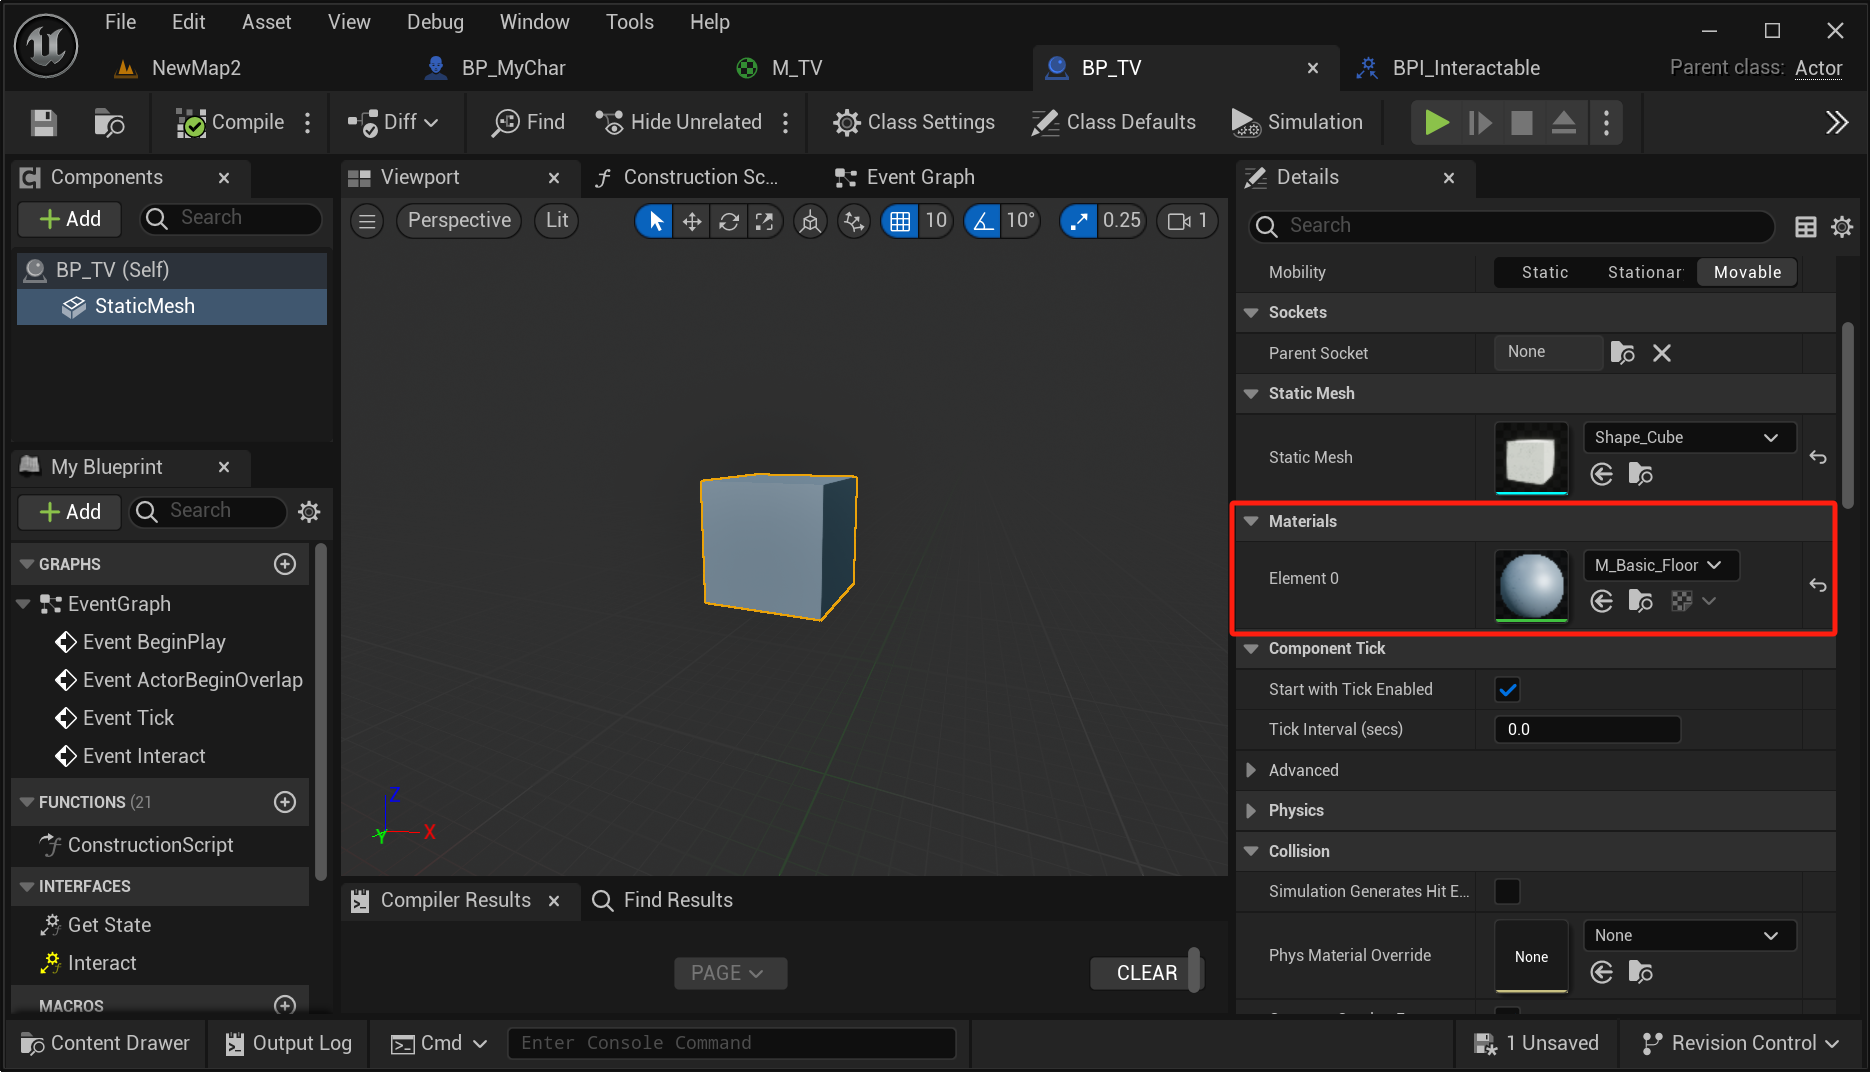This screenshot has height=1072, width=1870.
Task: Open Perspective view mode dropdown
Action: 459,221
